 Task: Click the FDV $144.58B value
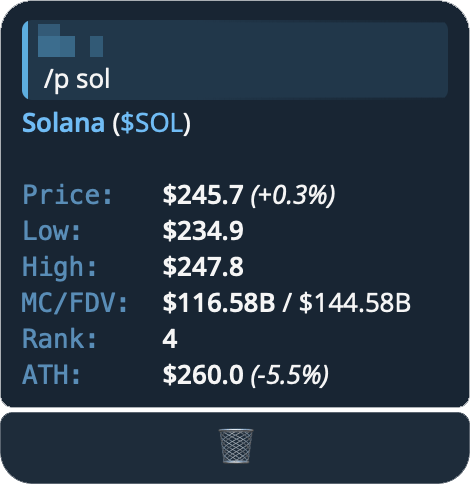coord(355,303)
